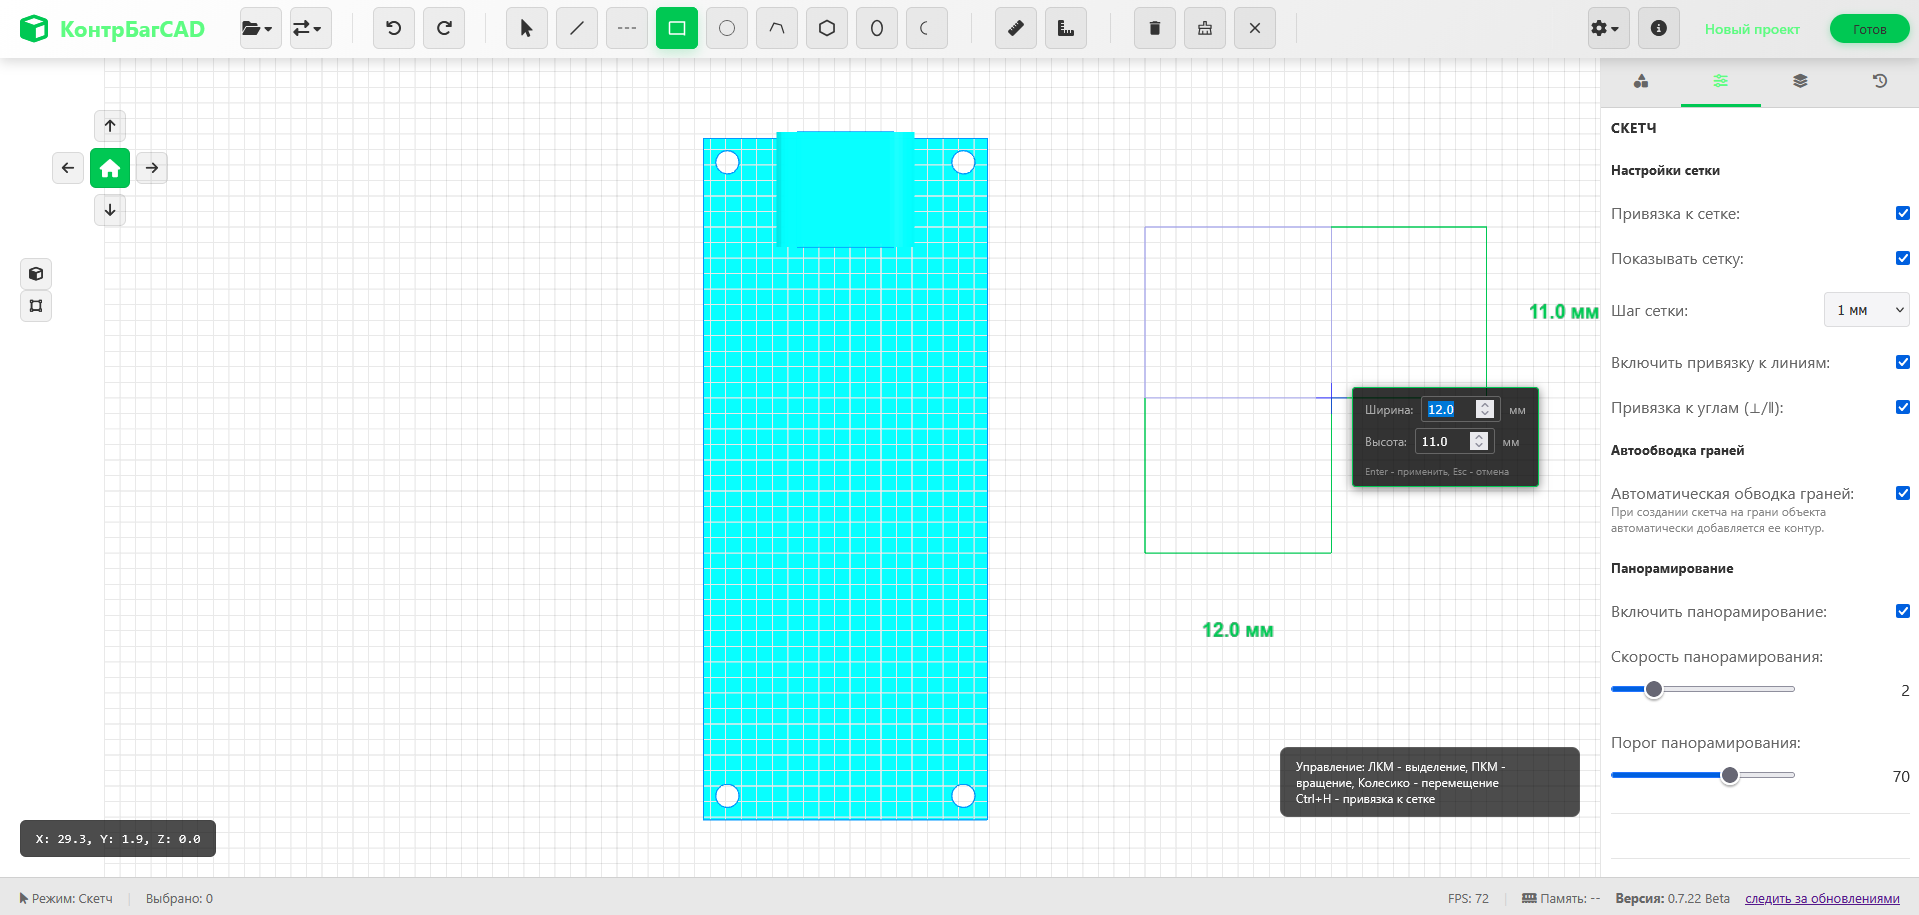Click the undo arrow button
The height and width of the screenshot is (915, 1919).
394,29
